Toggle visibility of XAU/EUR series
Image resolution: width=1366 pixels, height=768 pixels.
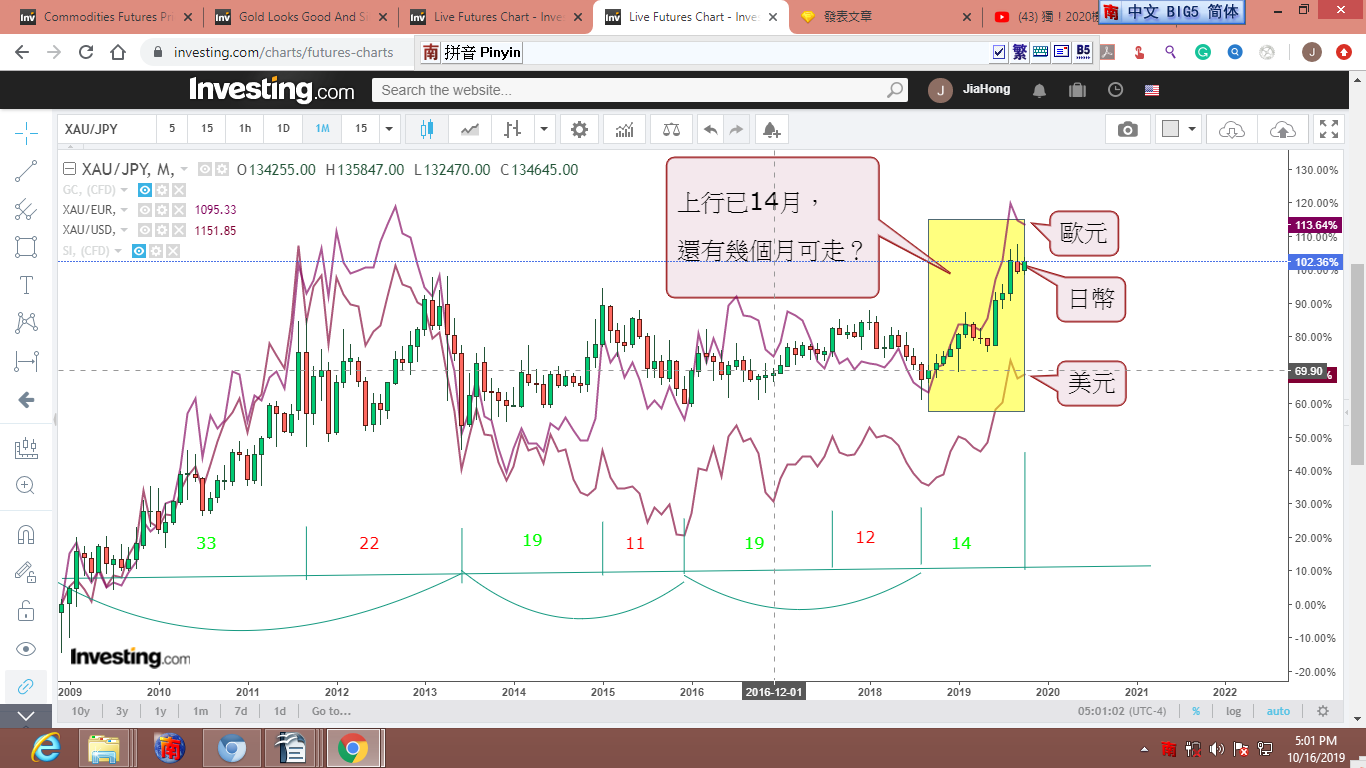click(145, 210)
